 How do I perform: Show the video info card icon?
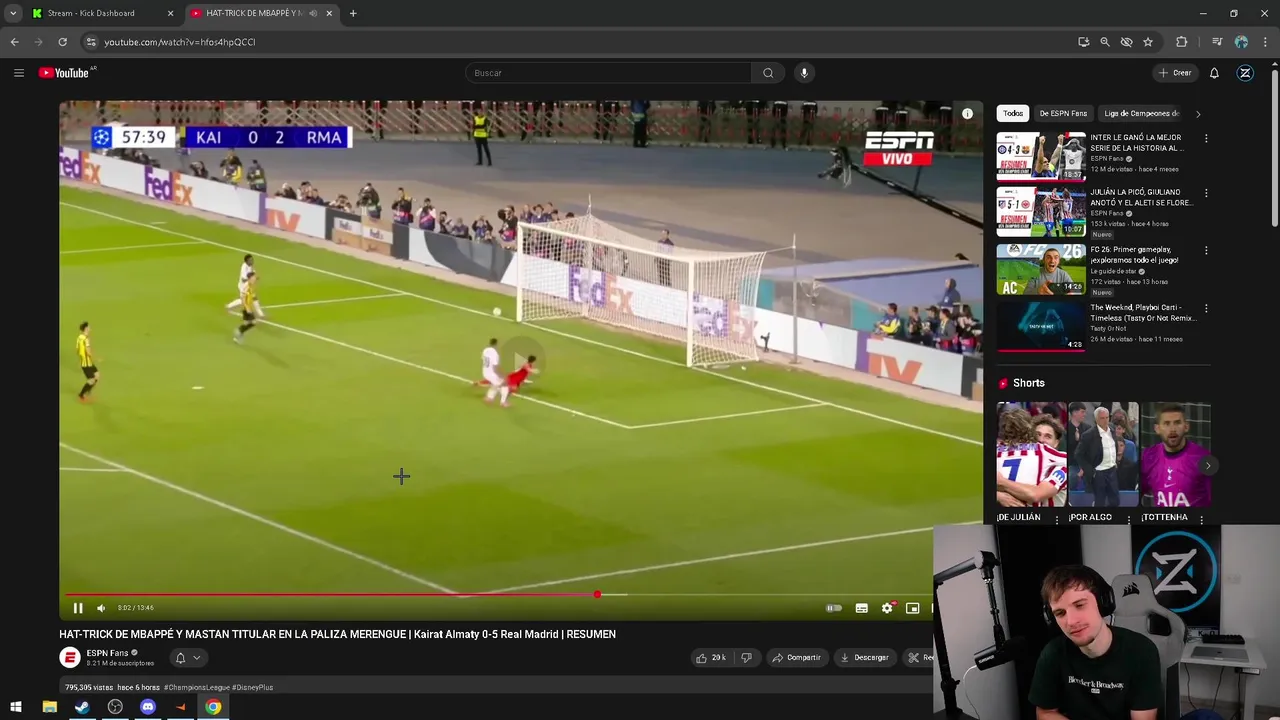click(x=967, y=114)
